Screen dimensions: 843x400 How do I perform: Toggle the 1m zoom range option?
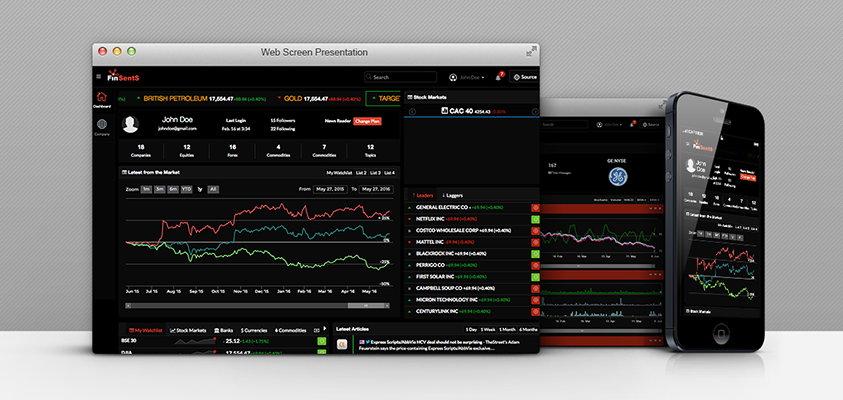pyautogui.click(x=147, y=188)
